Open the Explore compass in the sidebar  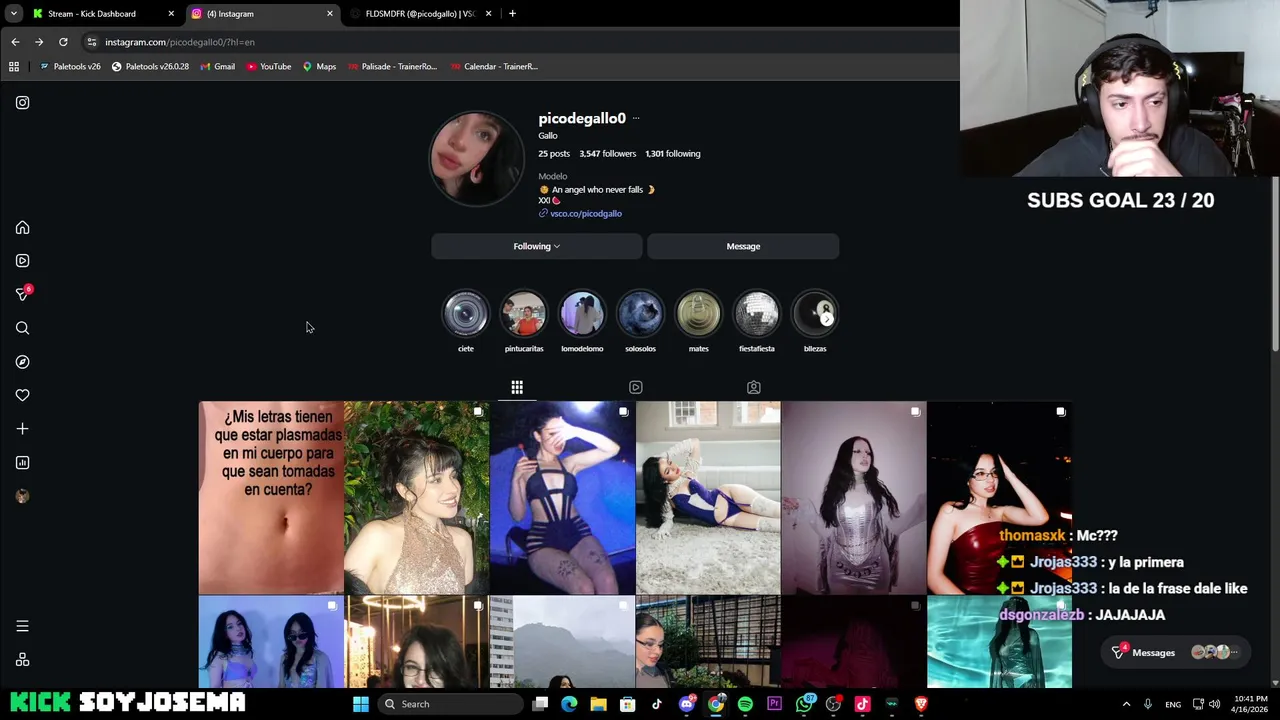(x=22, y=362)
